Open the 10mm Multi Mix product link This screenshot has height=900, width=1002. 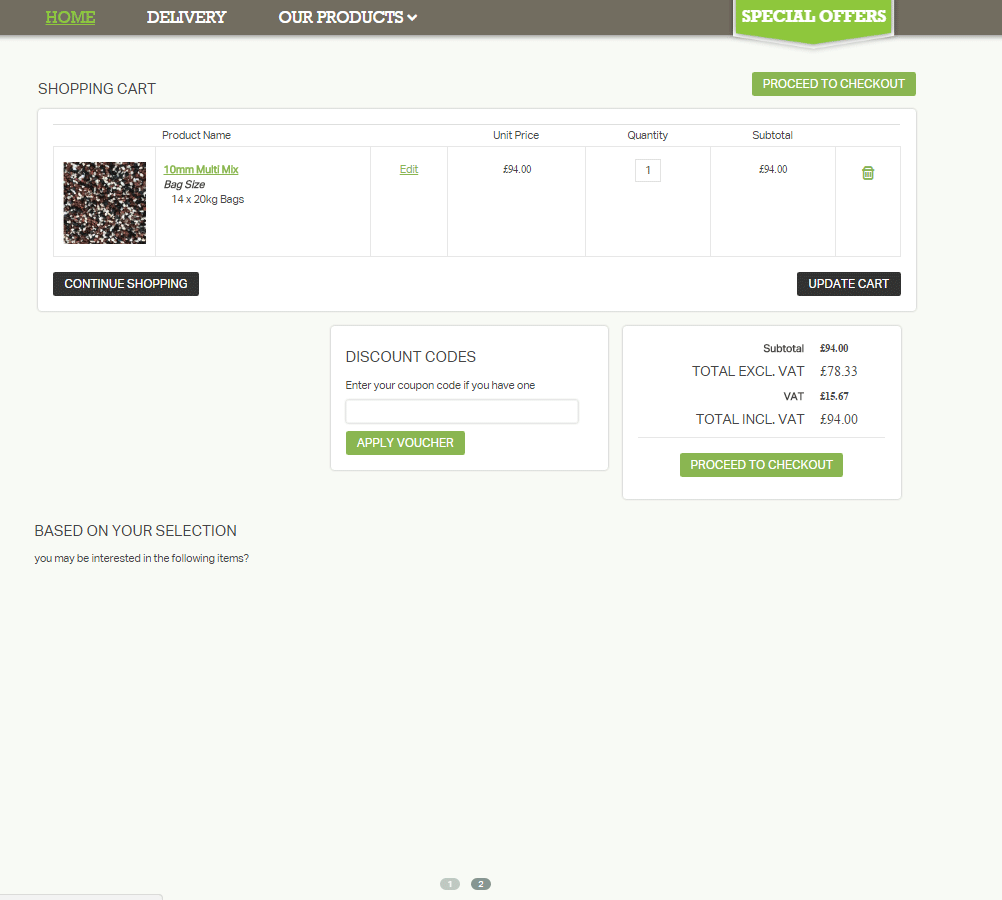pos(201,170)
